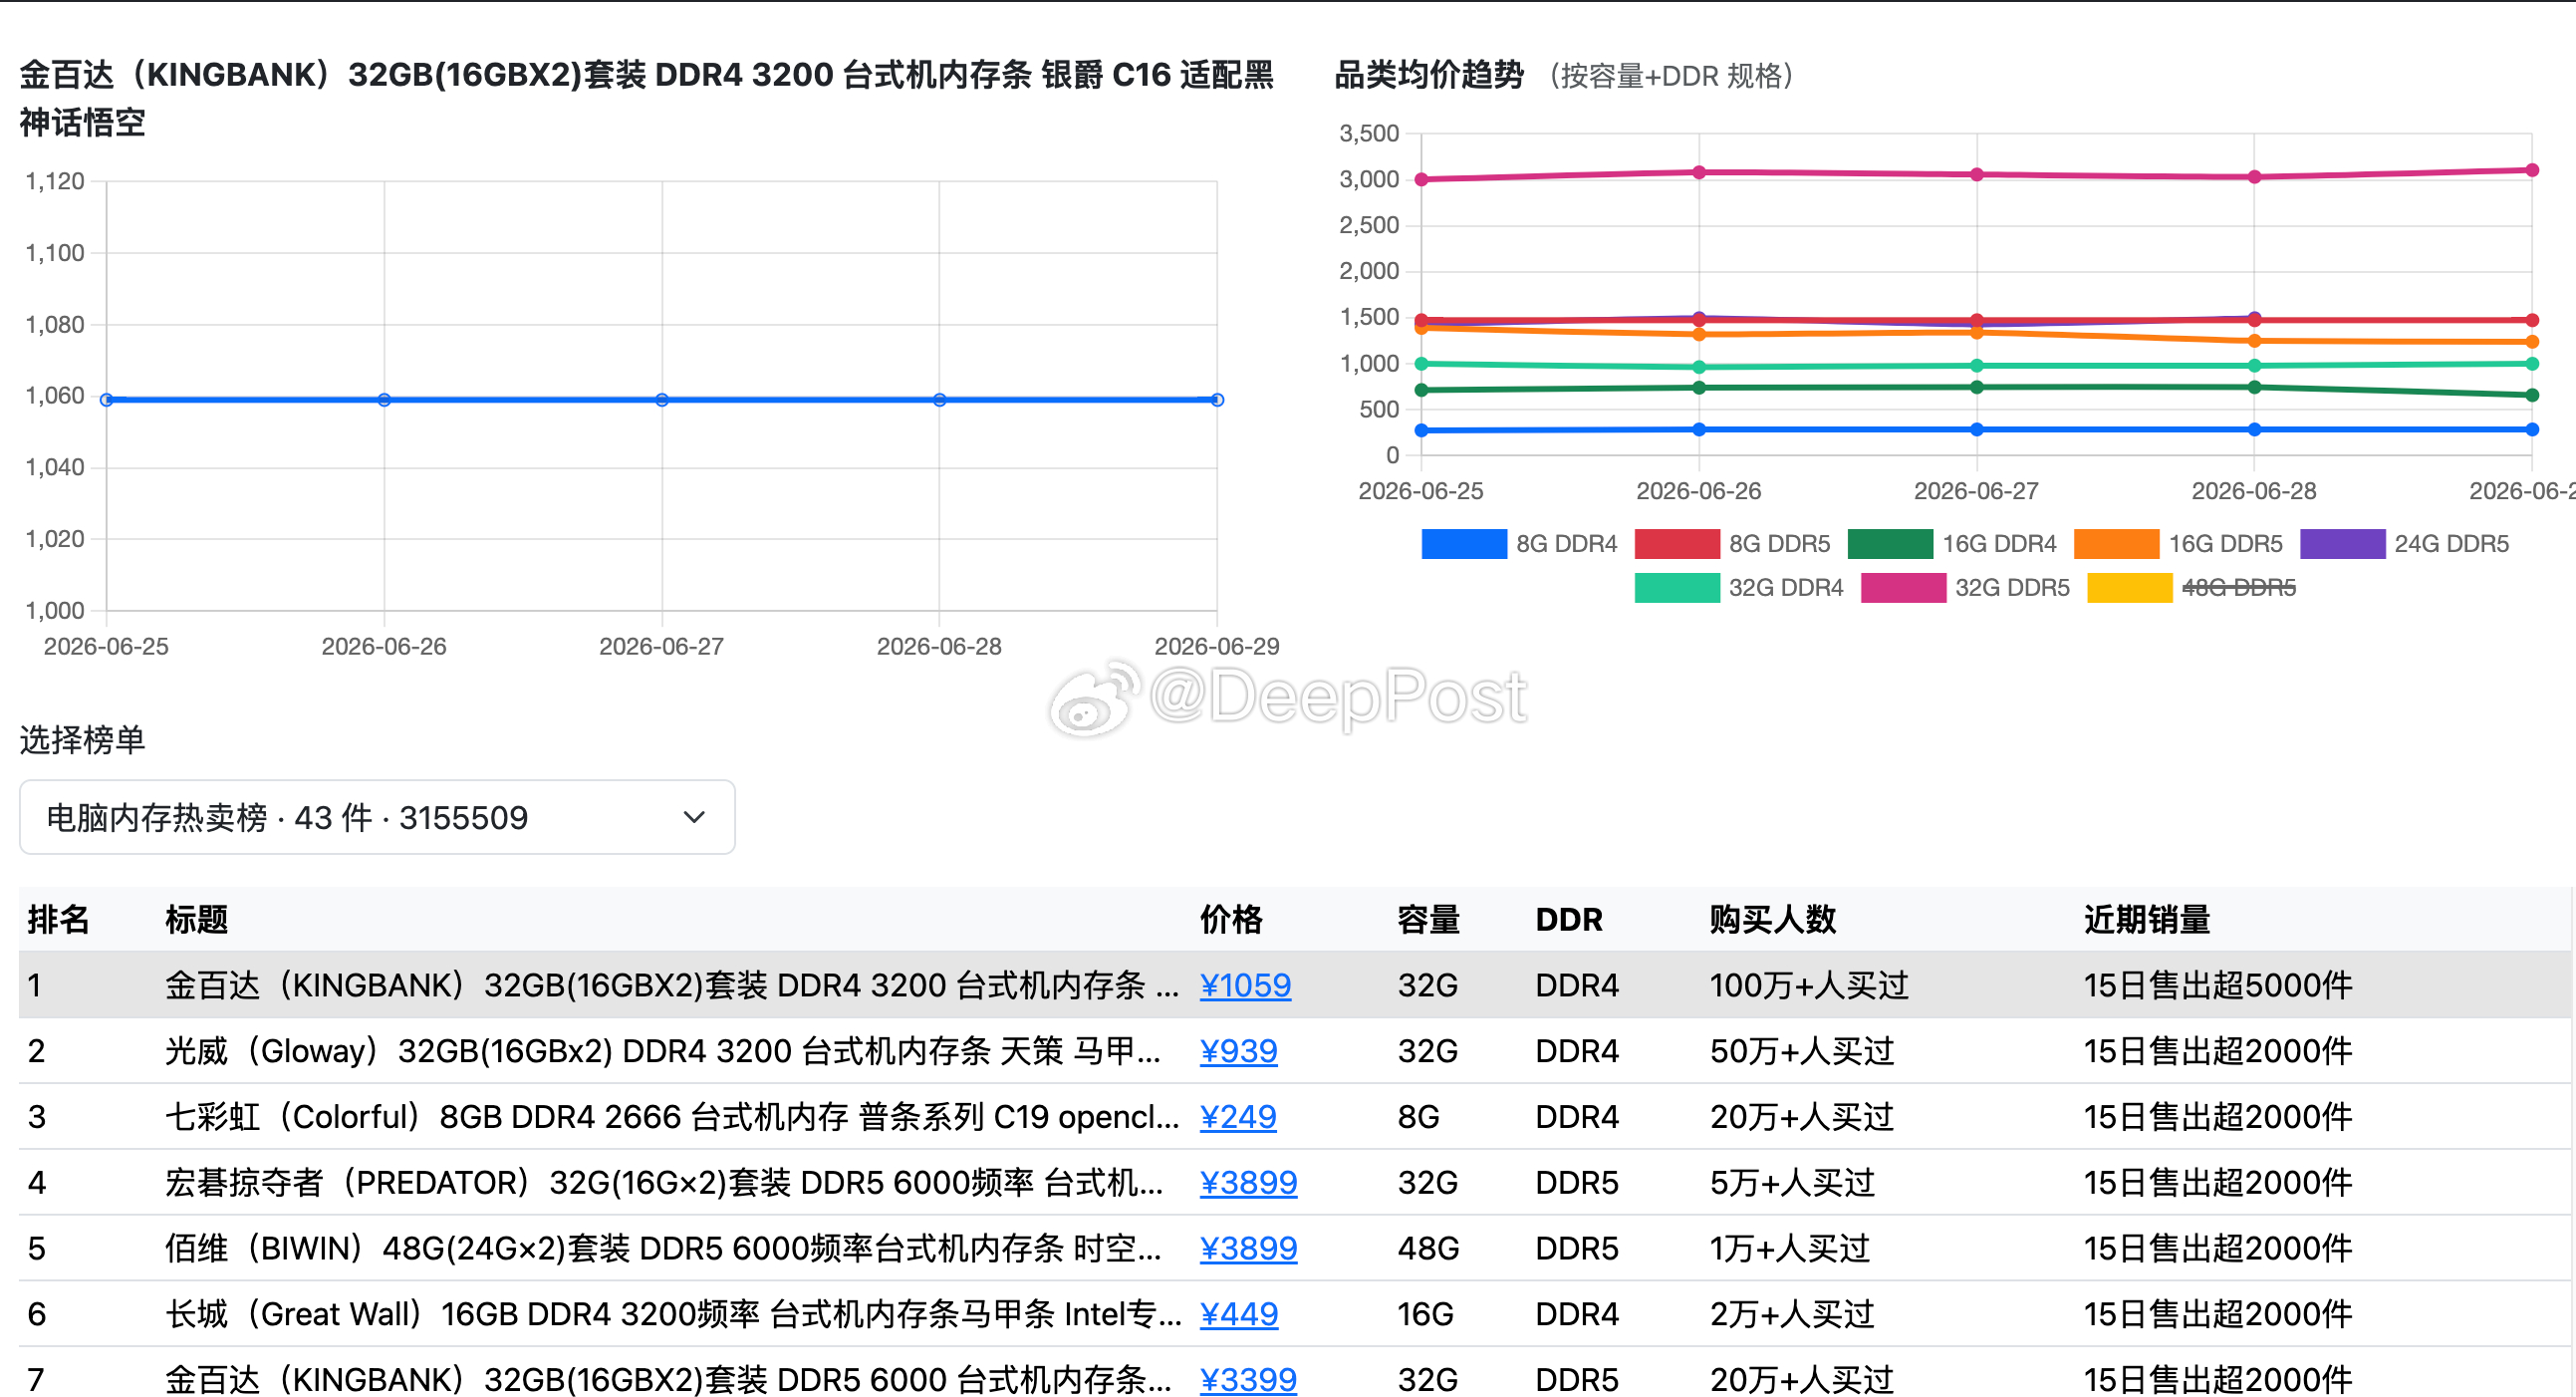2576x1397 pixels.
Task: Toggle the 16G DDR5 orange legend swatch
Action: pos(2116,543)
